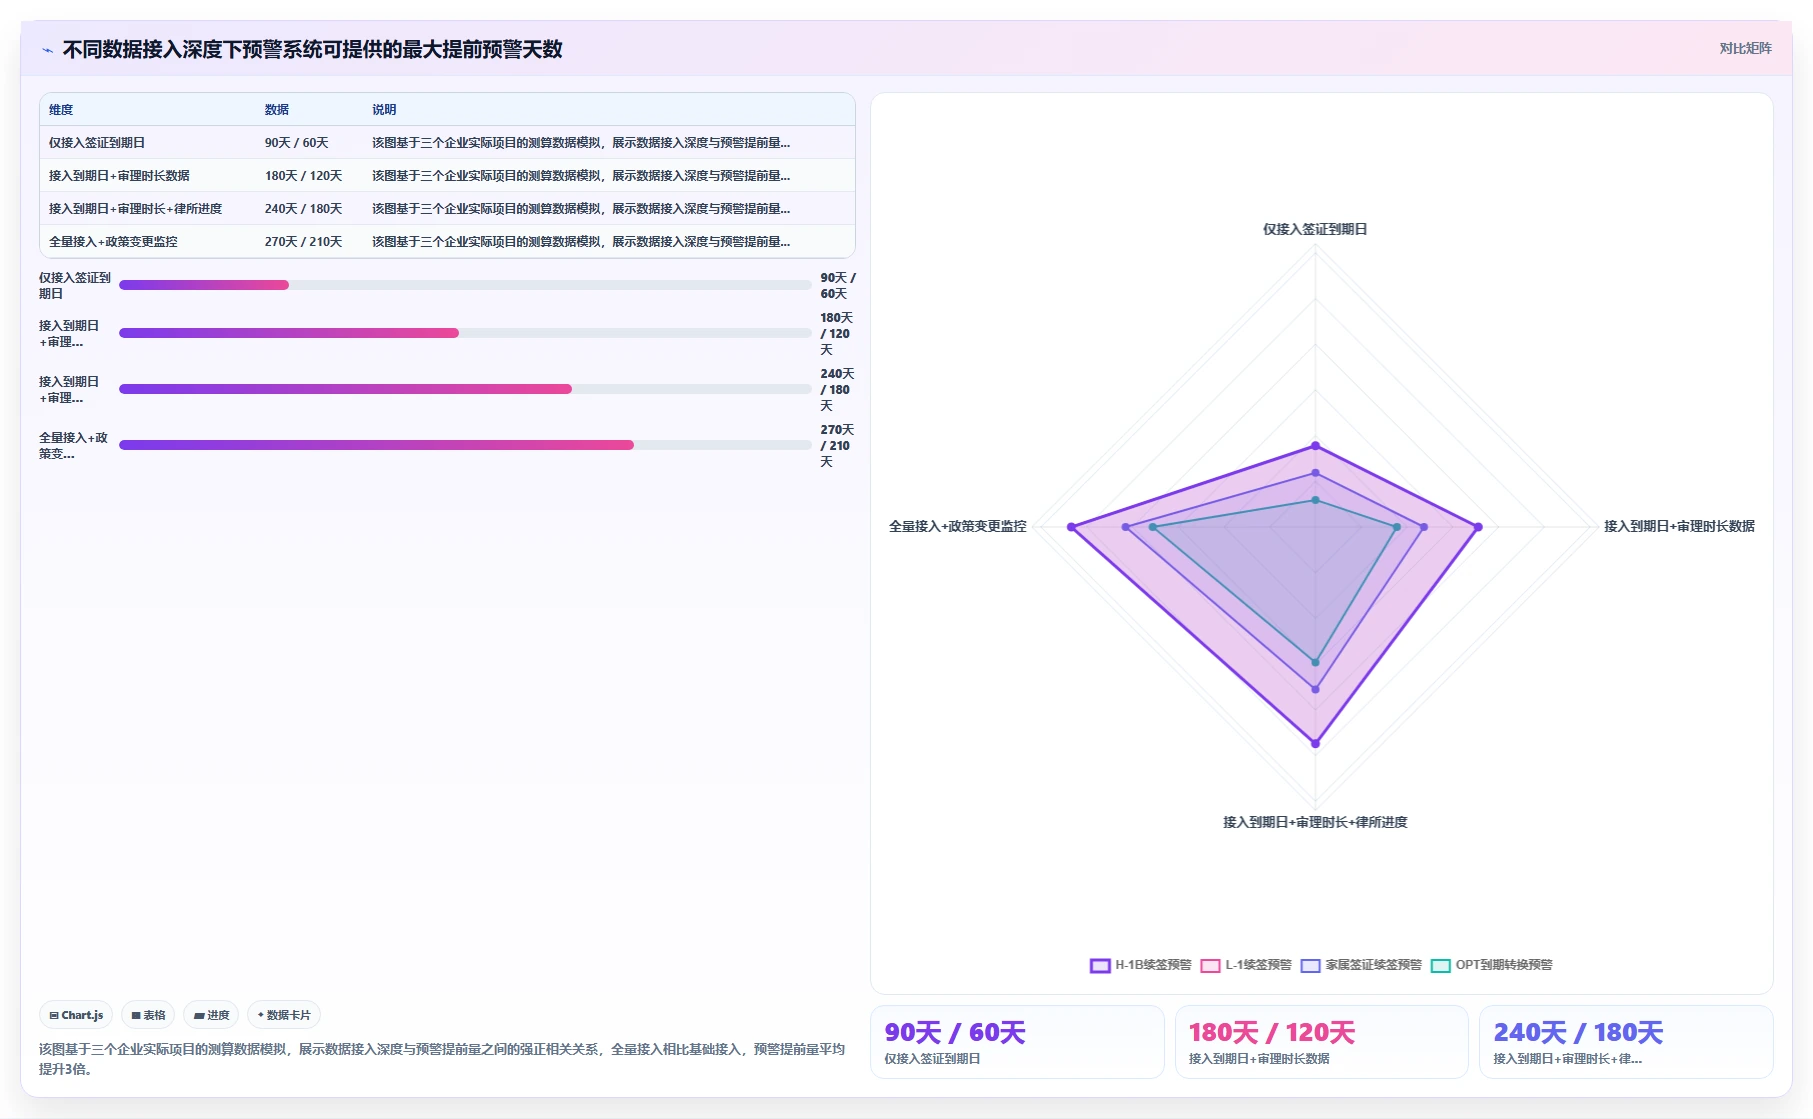Select the 全量接入+政策变更监控 table cell
This screenshot has width=1813, height=1119.
[x=113, y=242]
